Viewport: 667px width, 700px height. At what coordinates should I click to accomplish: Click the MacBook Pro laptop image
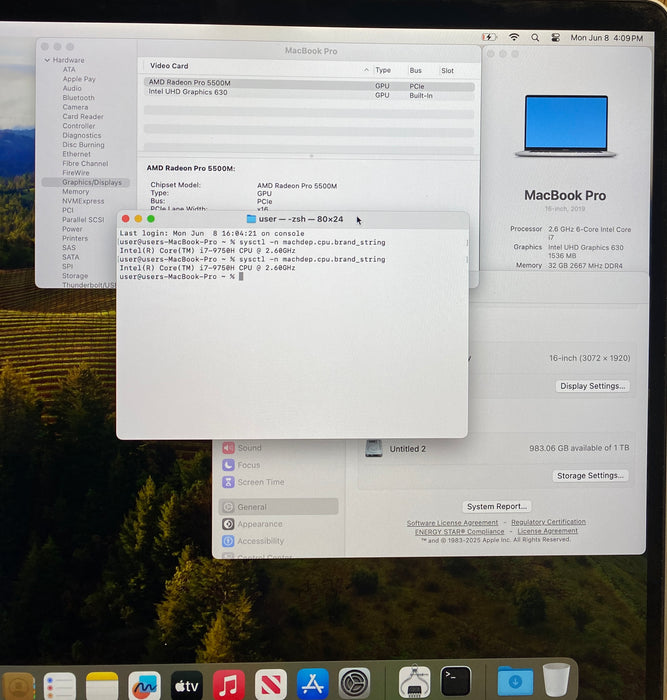point(566,126)
